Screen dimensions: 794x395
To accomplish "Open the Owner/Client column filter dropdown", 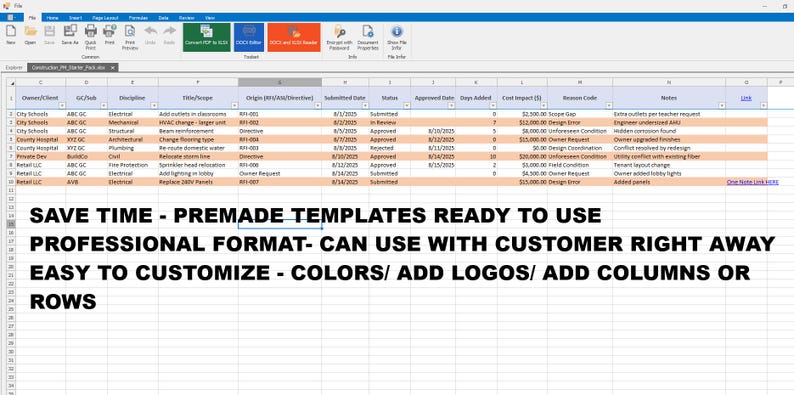I will [x=62, y=106].
